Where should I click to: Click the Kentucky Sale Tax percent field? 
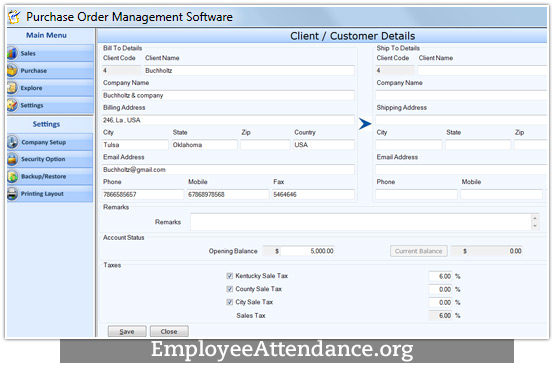click(440, 276)
